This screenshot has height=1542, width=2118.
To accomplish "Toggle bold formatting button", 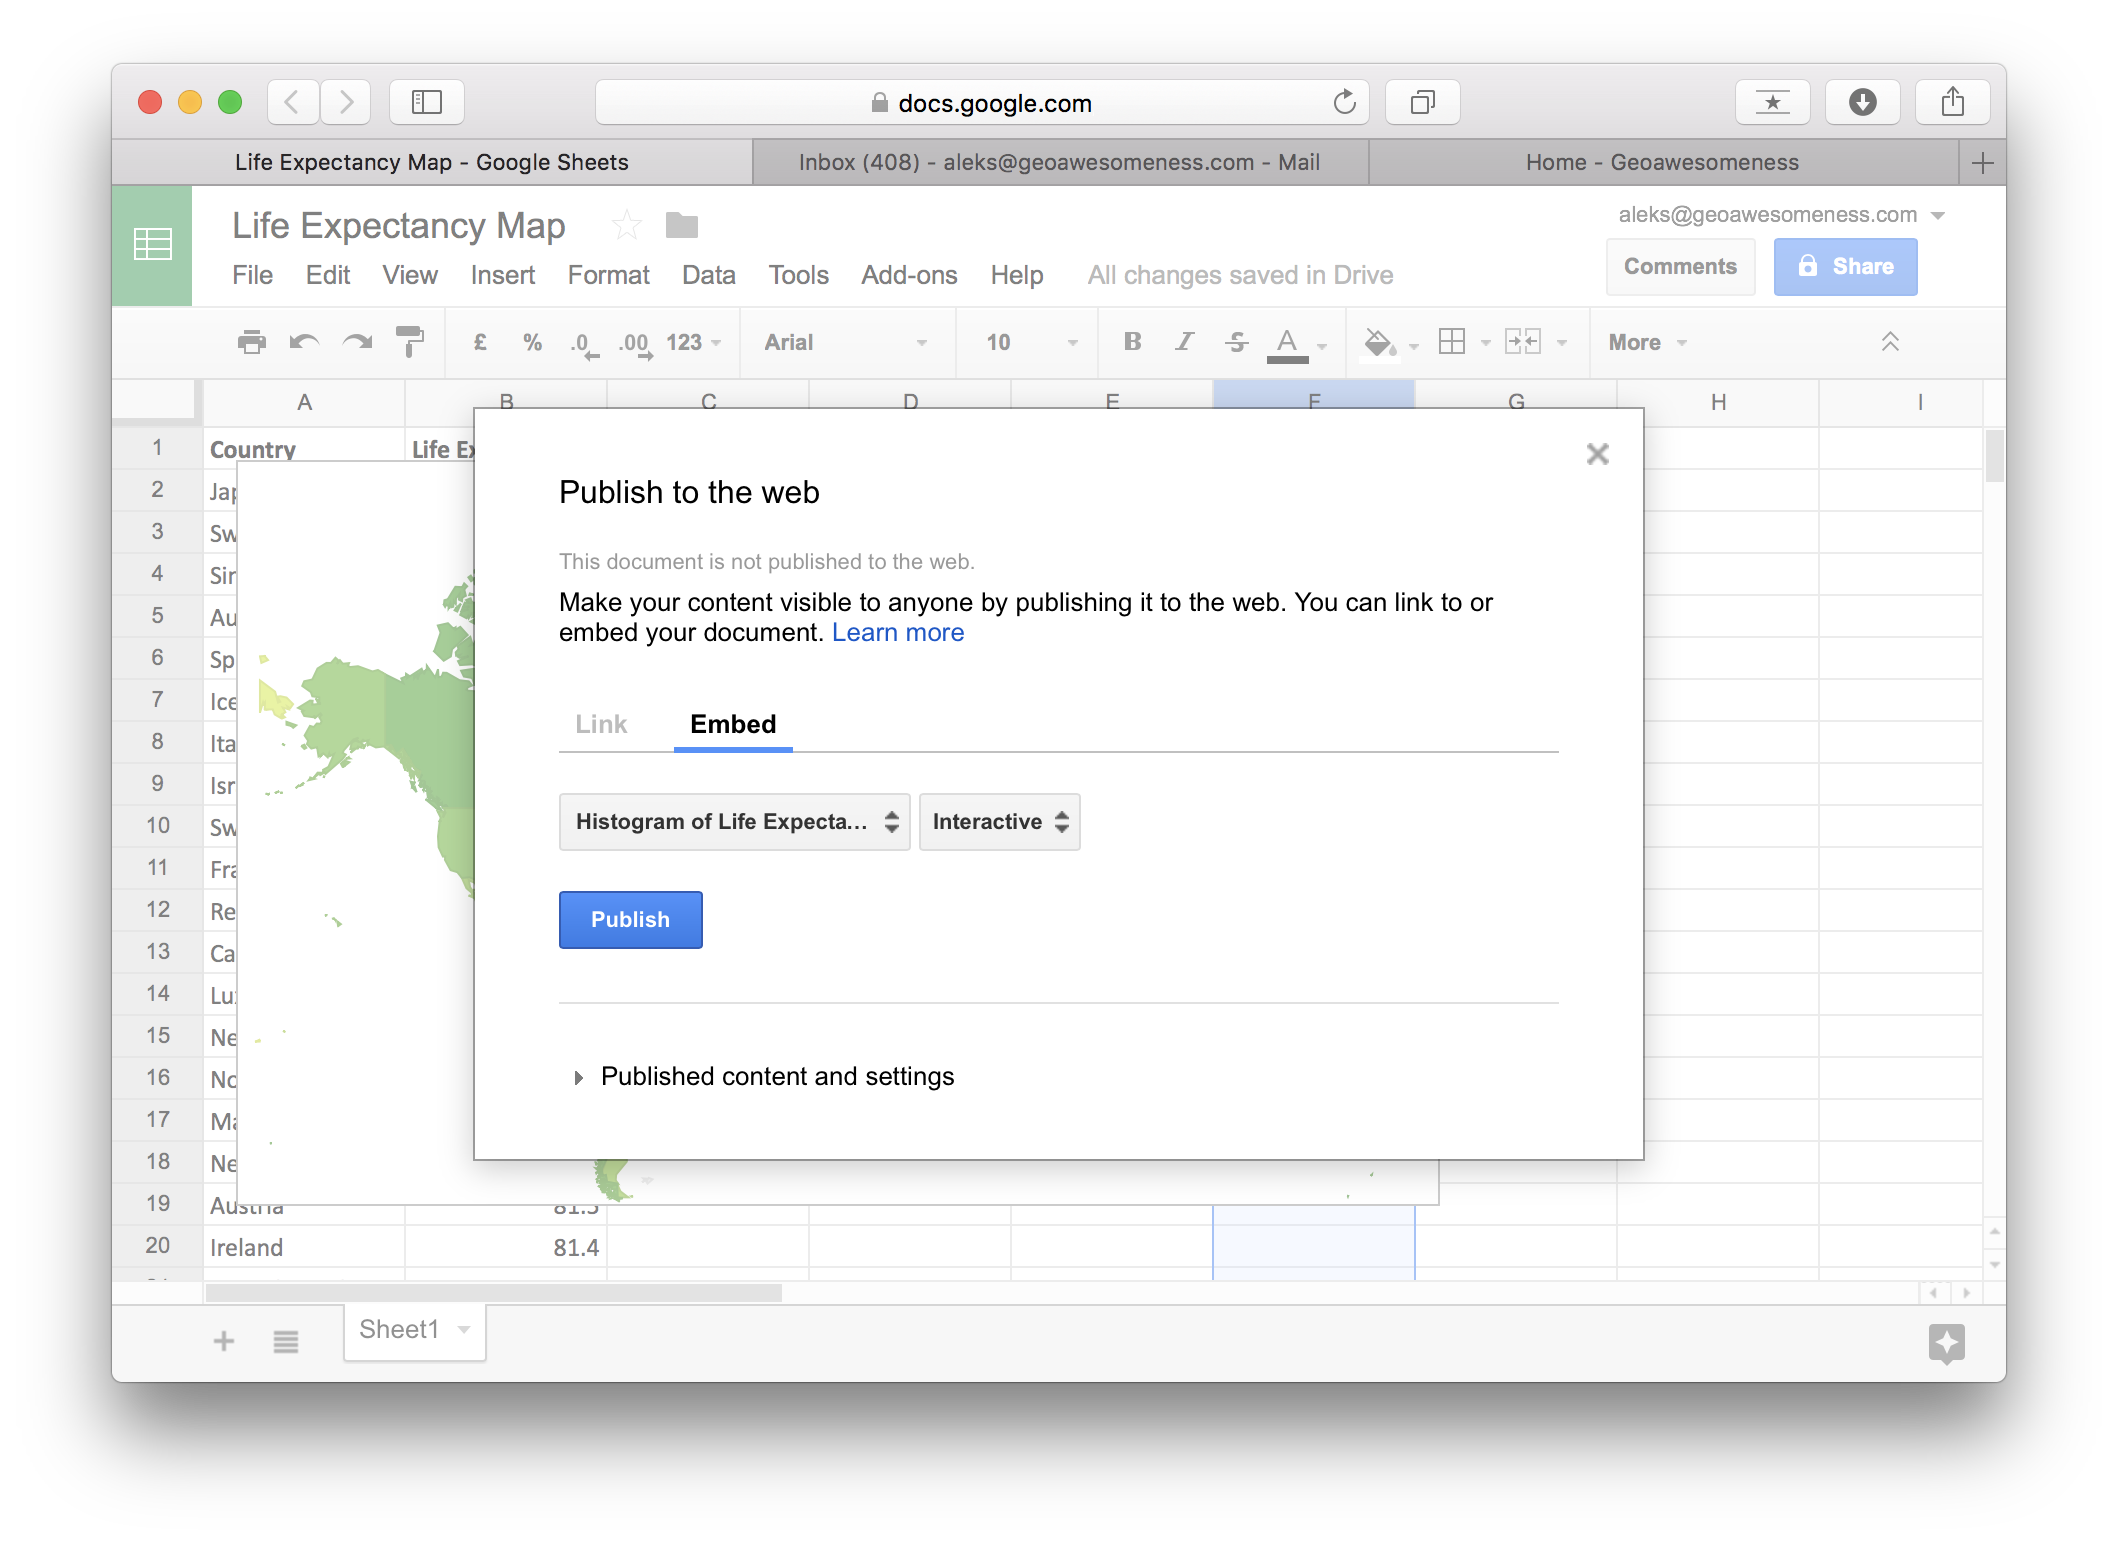I will 1132,342.
